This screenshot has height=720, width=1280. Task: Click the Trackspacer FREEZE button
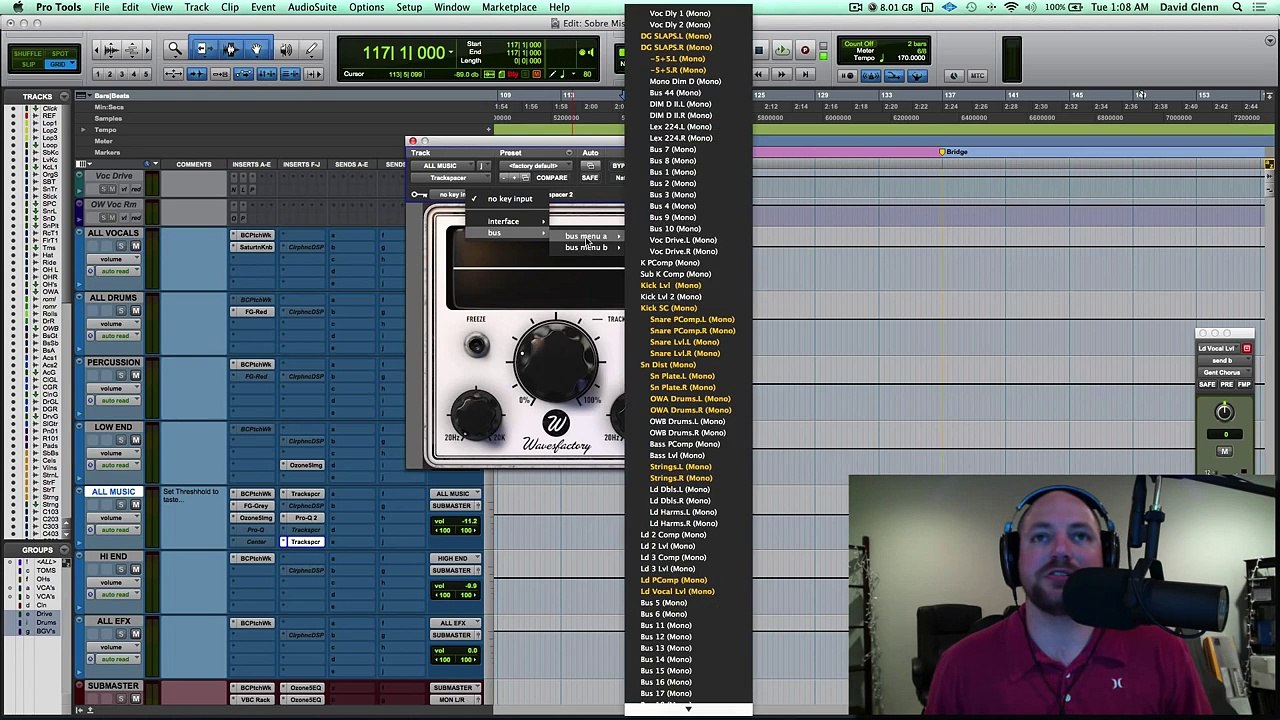(477, 346)
